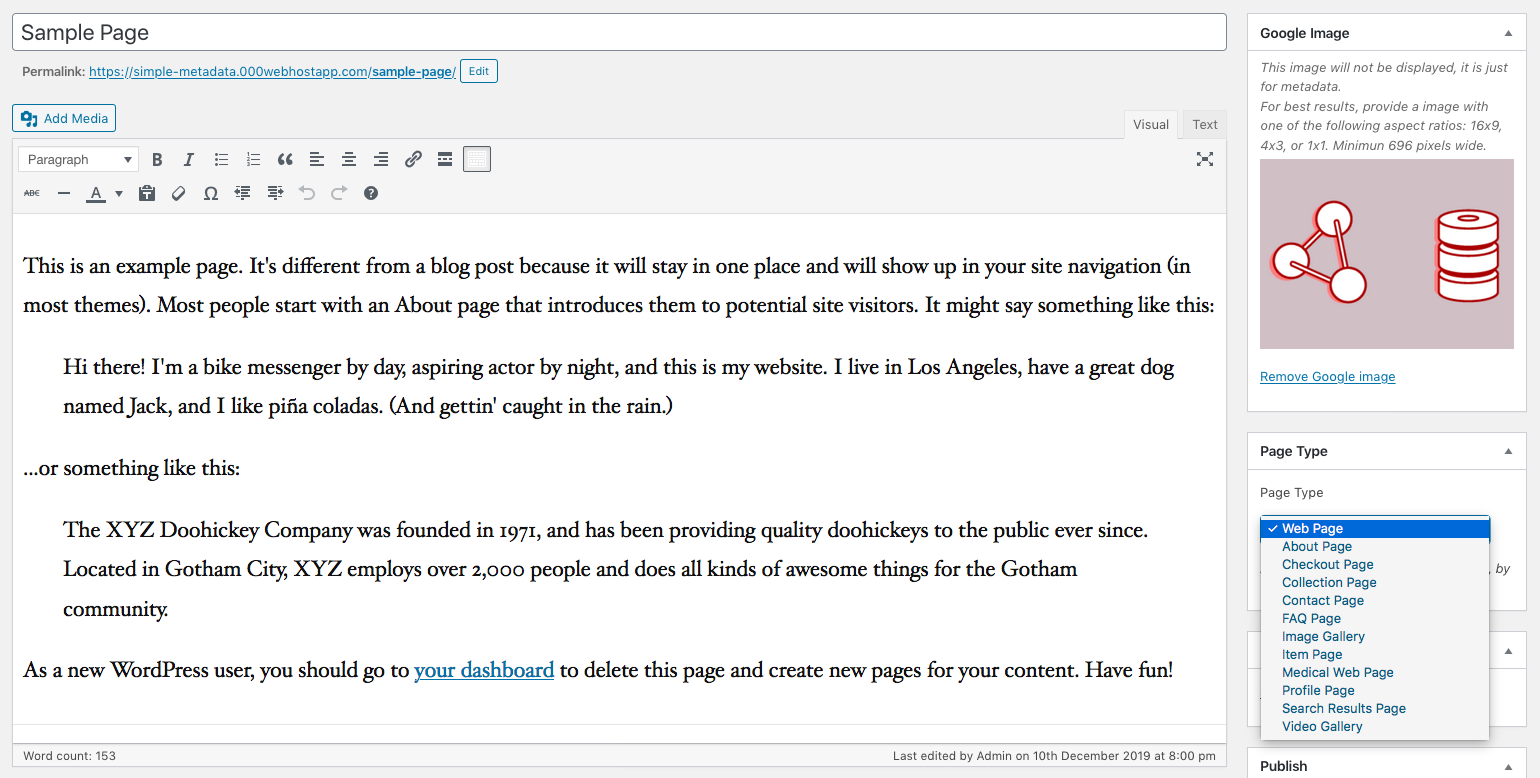Click the 'Hi there! I'm a bike messenger' paragraph
1540x778 pixels.
(618, 387)
